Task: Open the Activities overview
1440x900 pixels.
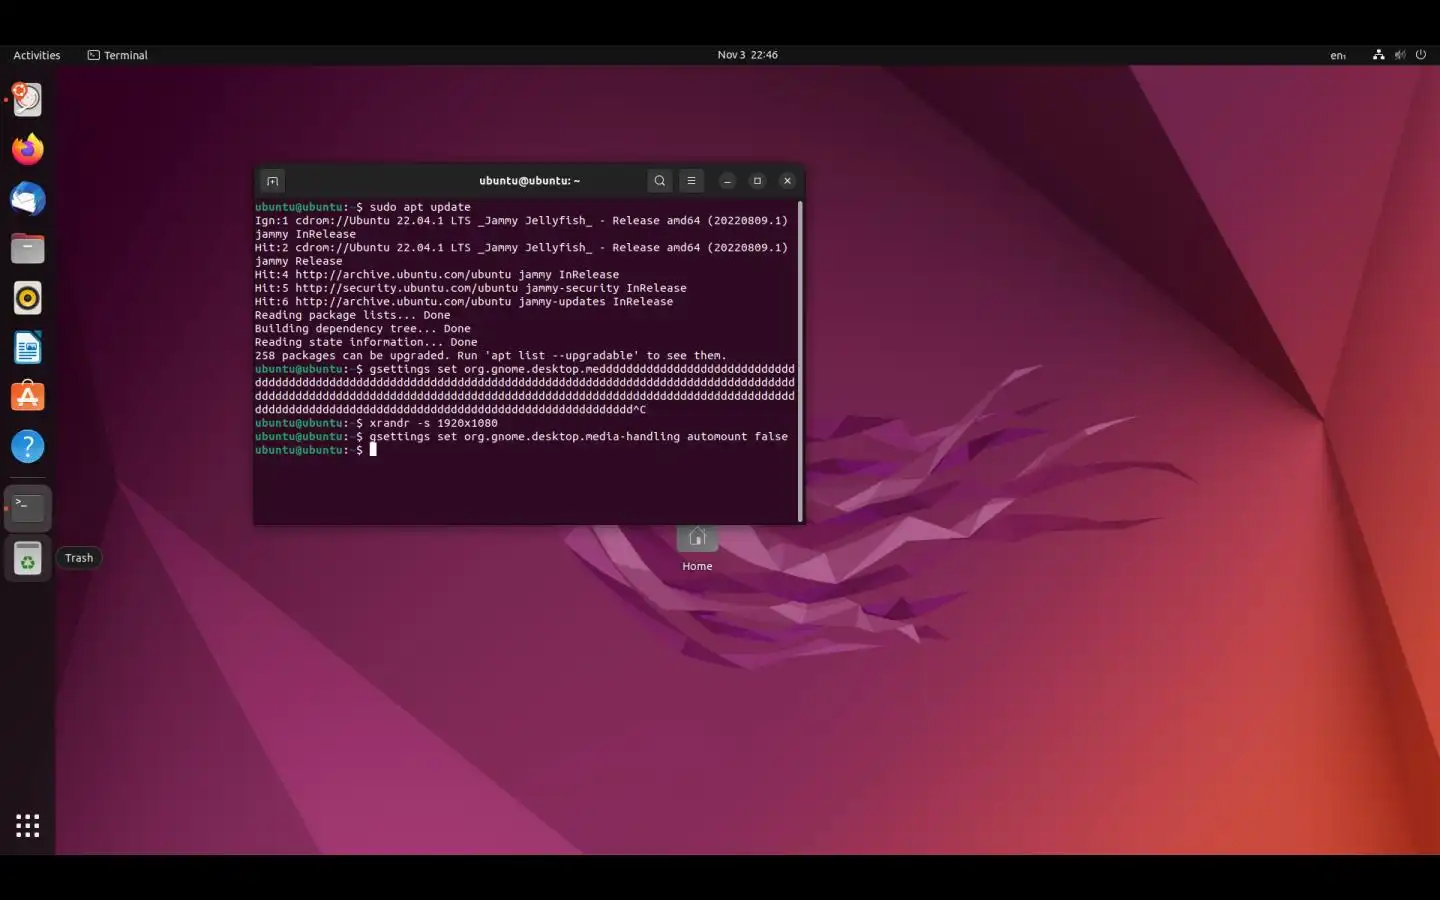Action: tap(37, 55)
